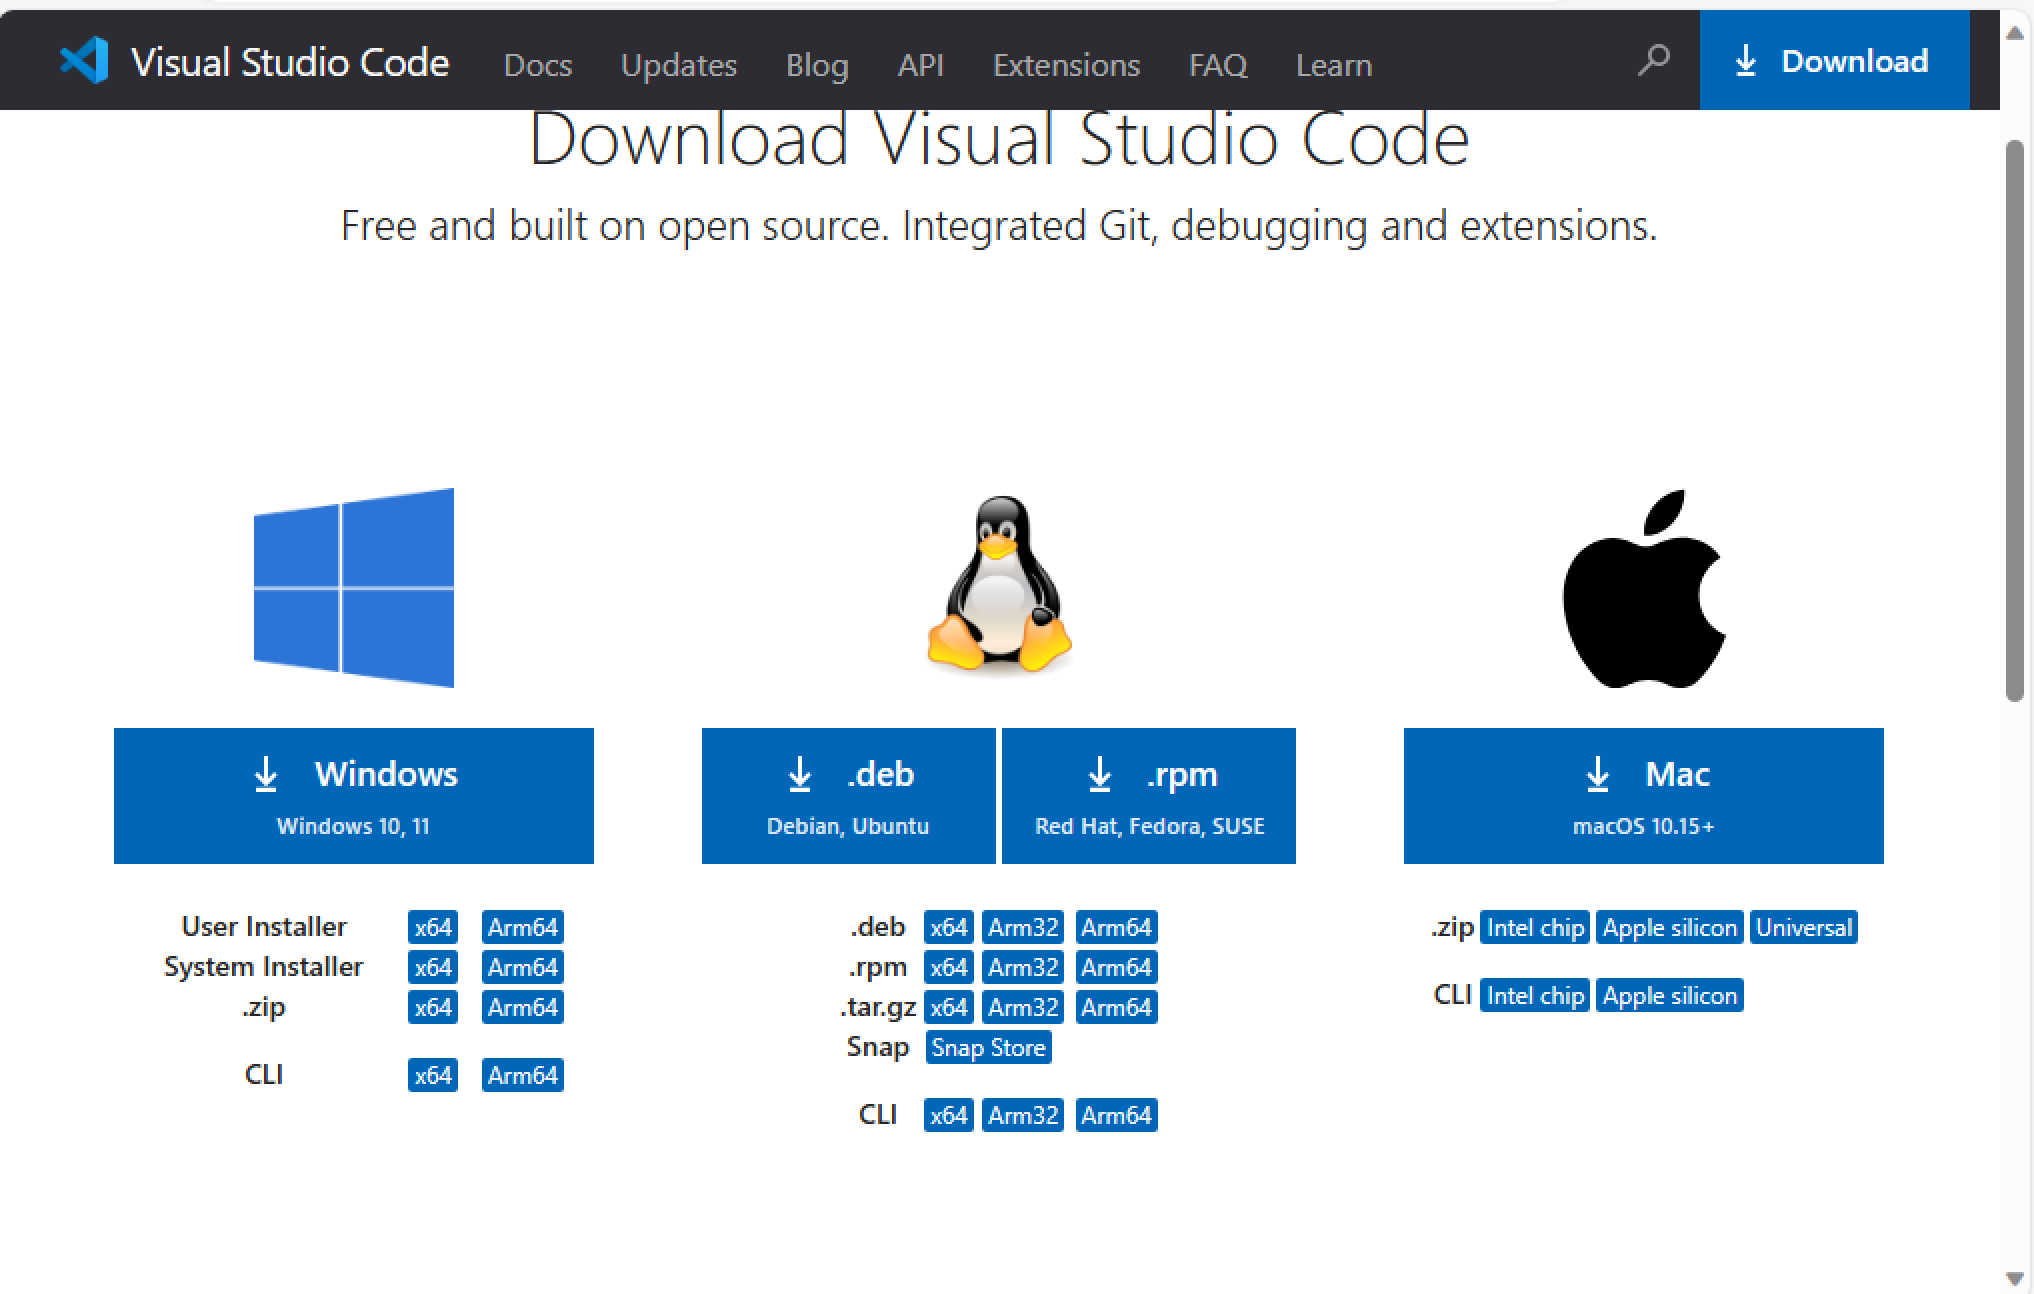
Task: Open the search magnifier icon
Action: click(x=1653, y=61)
